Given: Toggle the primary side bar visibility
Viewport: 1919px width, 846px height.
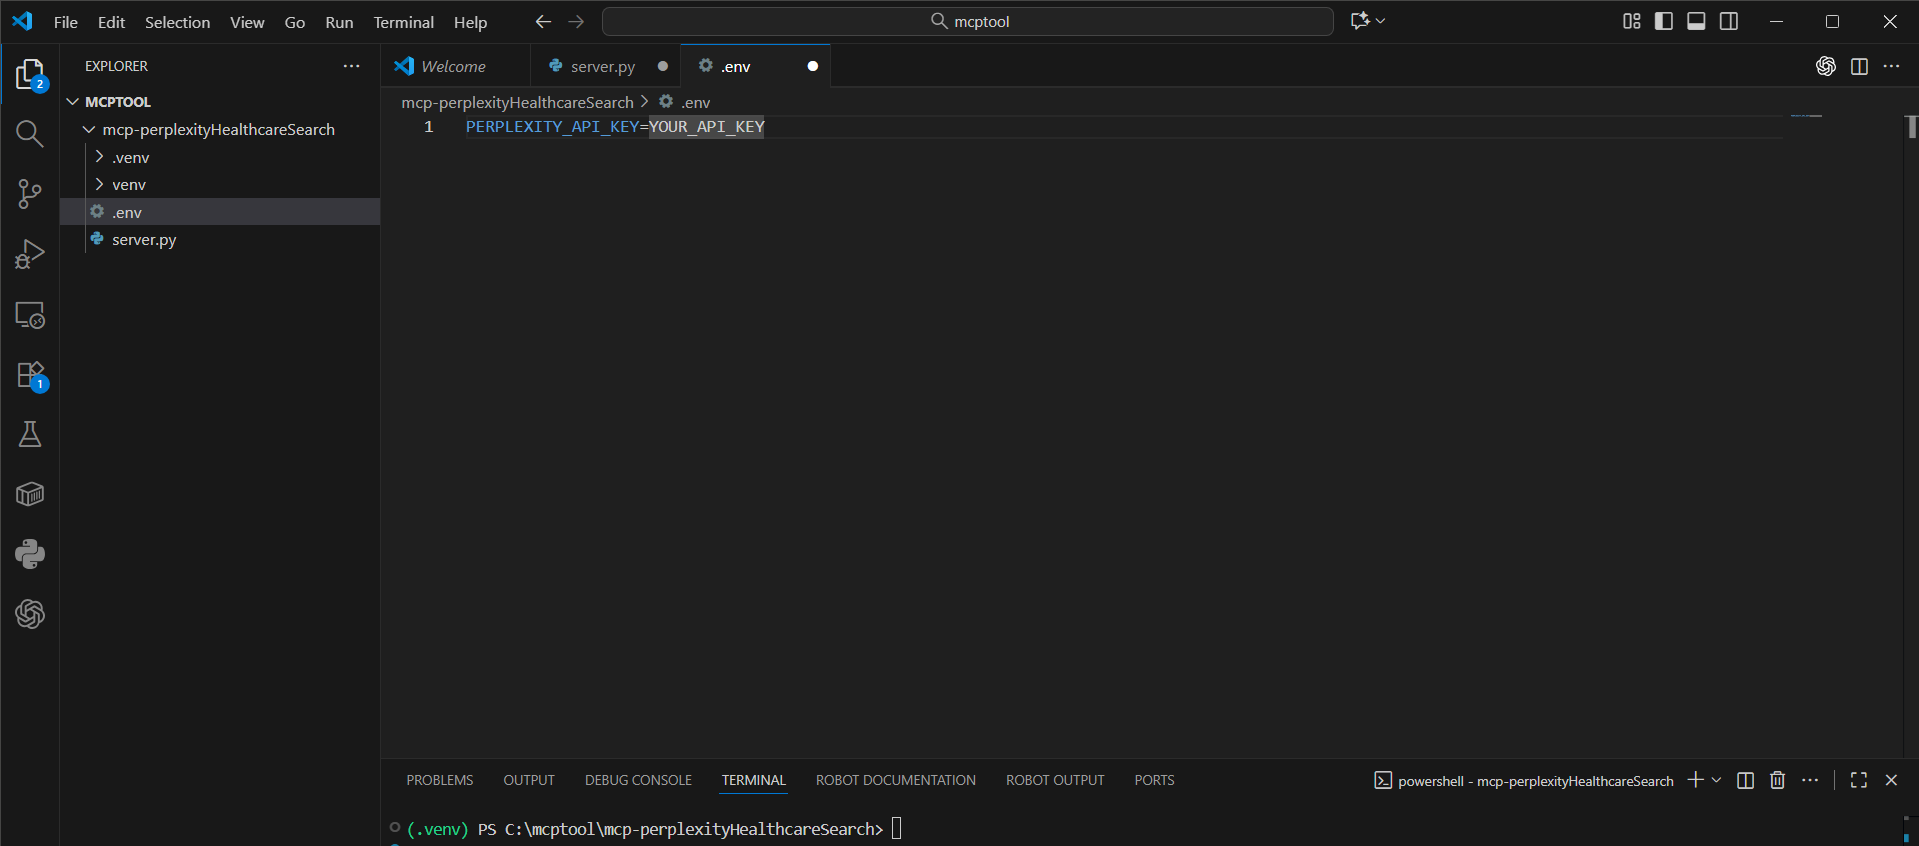Looking at the screenshot, I should click(x=1664, y=21).
